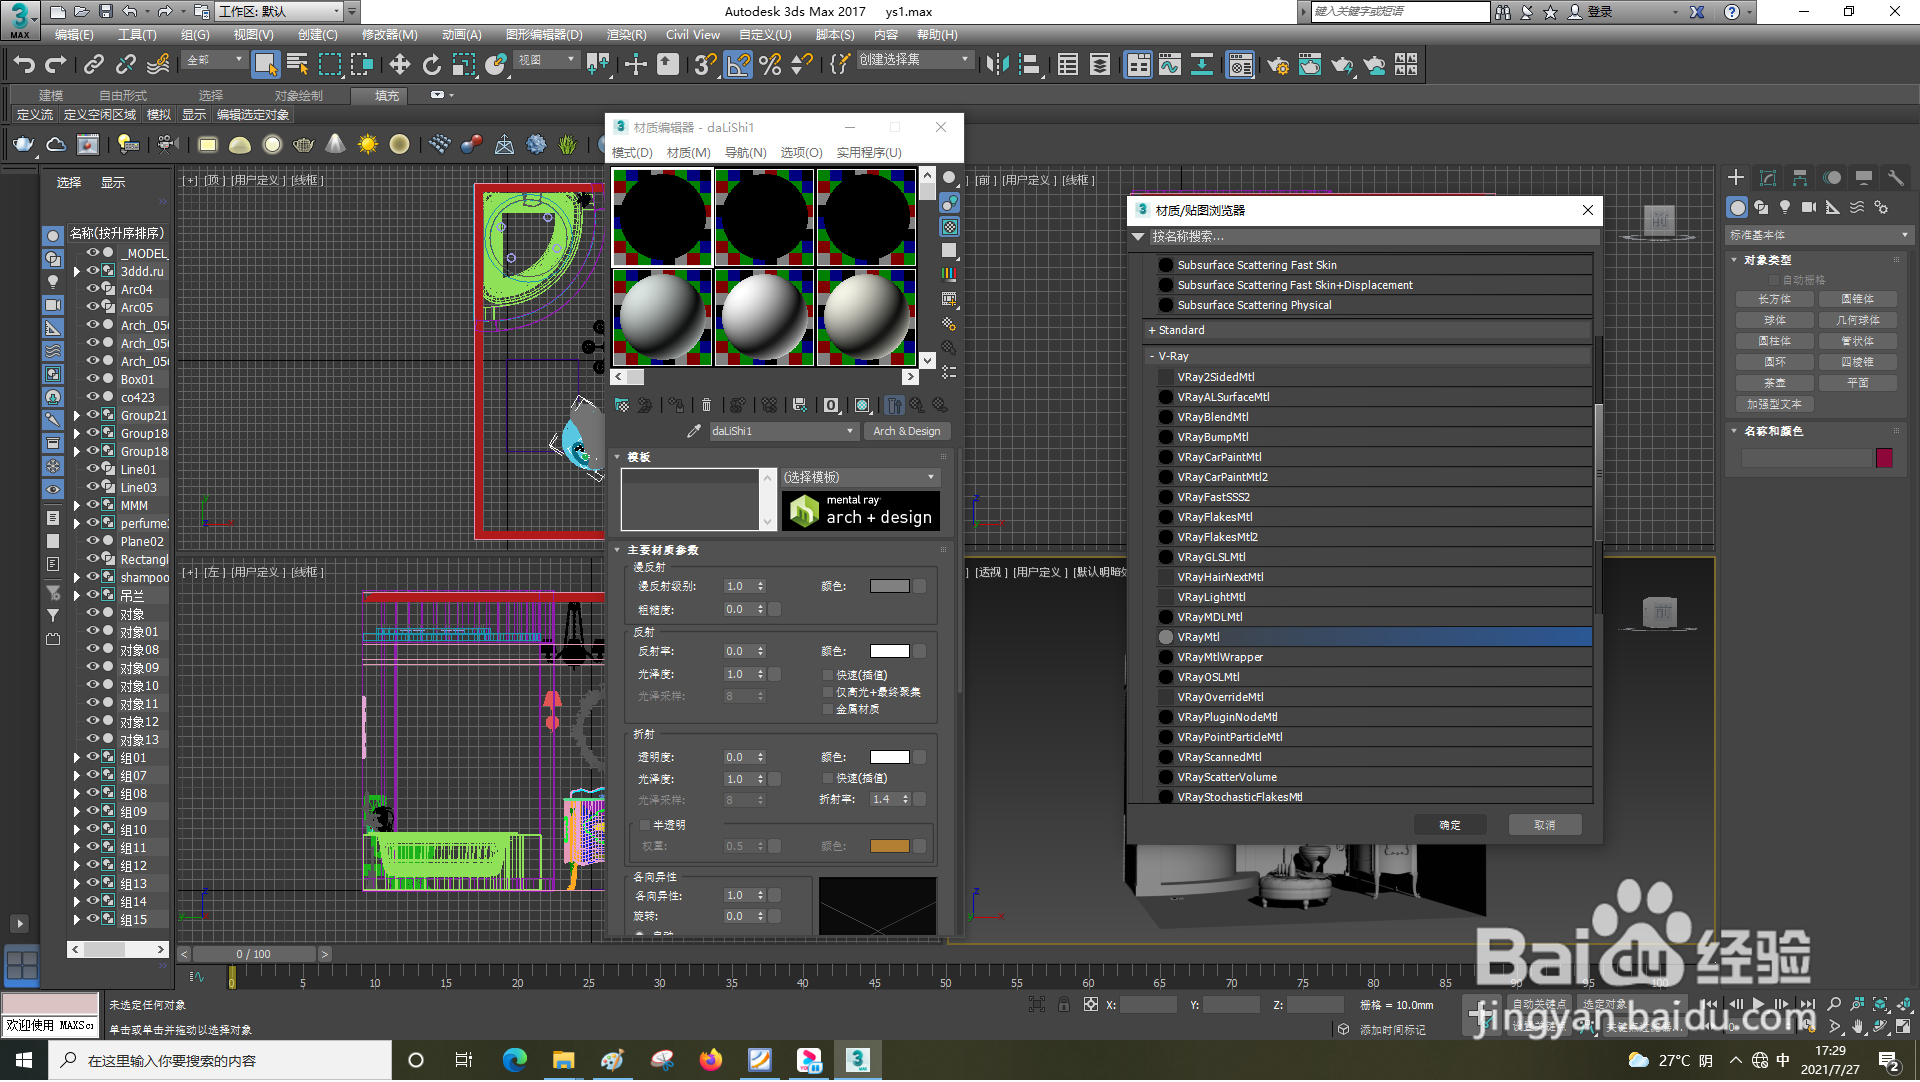Screen dimensions: 1920x1082
Task: Open the 漫反射 color swatch
Action: 889,586
